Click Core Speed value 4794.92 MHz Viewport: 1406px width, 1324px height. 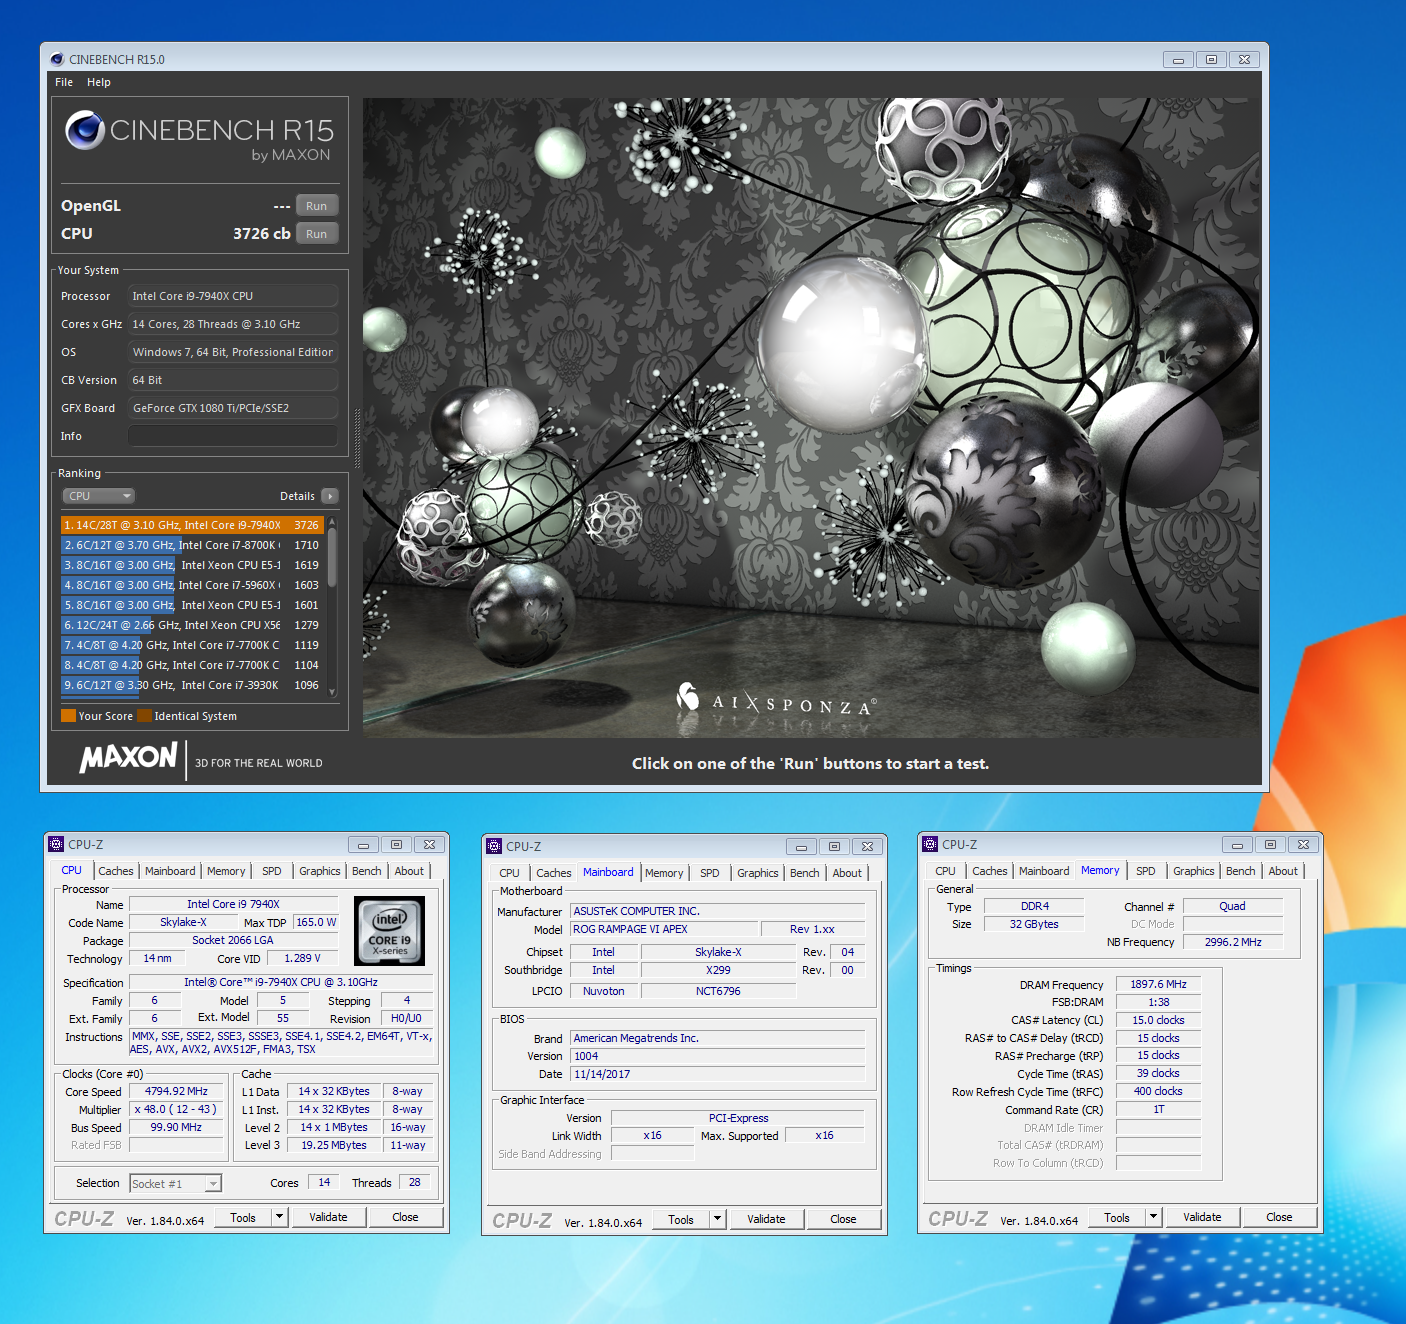pos(177,1092)
